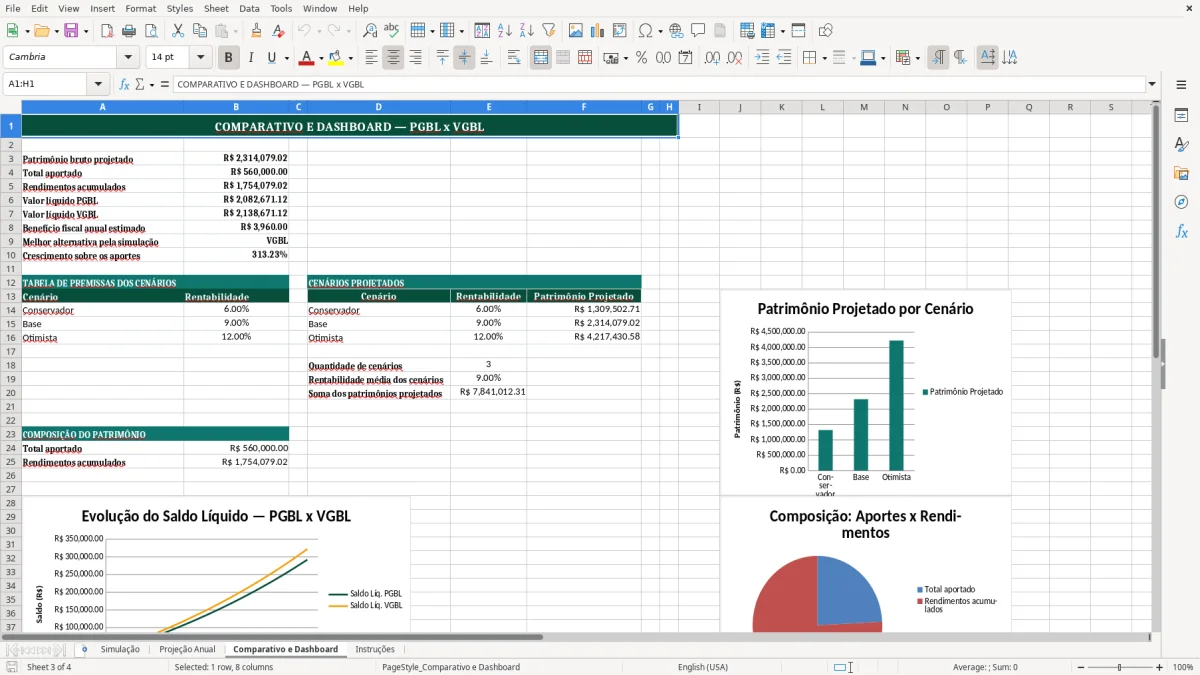Run the spelling check
This screenshot has width=1200, height=675.
[x=391, y=31]
